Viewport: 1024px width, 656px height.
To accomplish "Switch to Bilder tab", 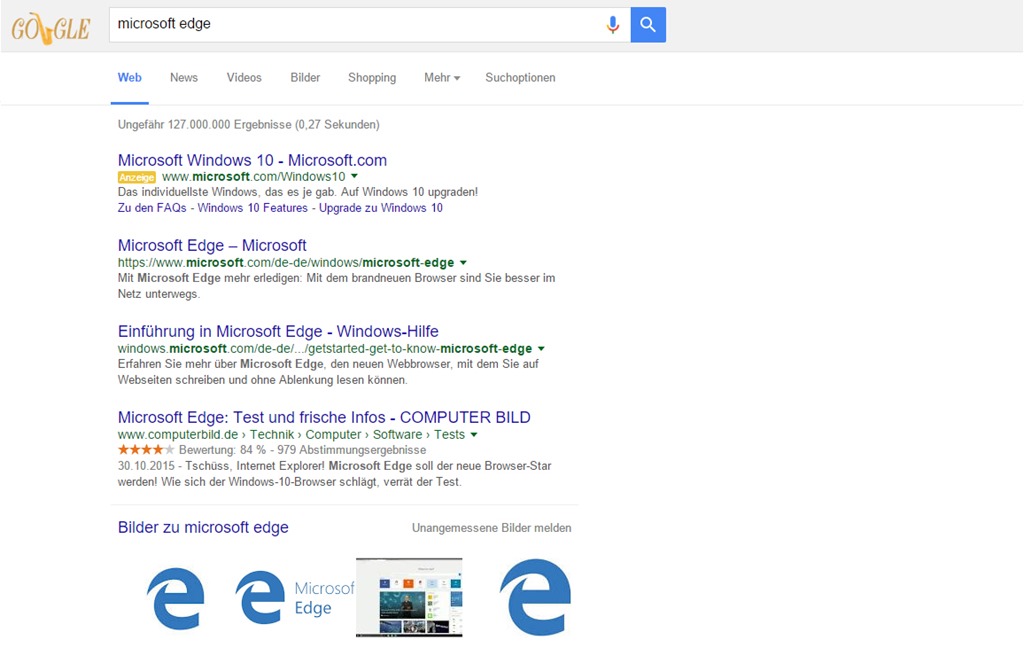I will coord(305,78).
